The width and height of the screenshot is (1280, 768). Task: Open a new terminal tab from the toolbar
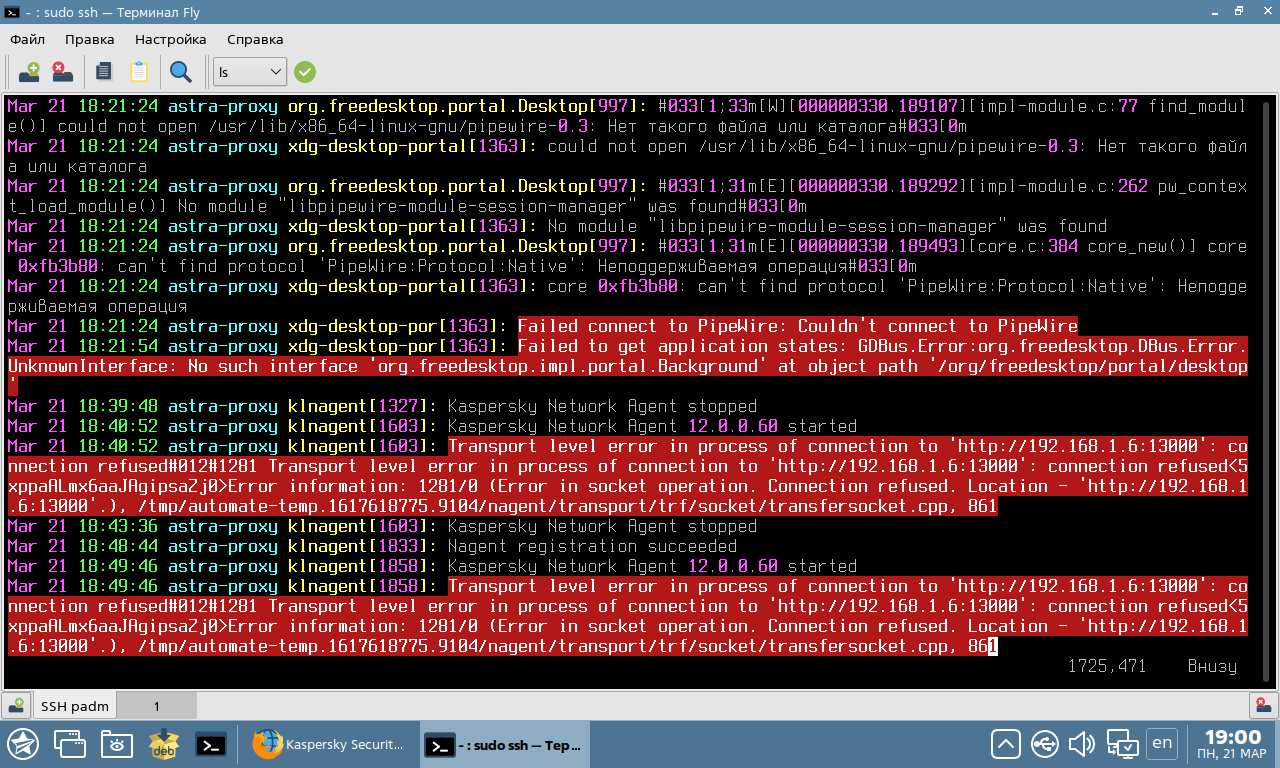29,71
